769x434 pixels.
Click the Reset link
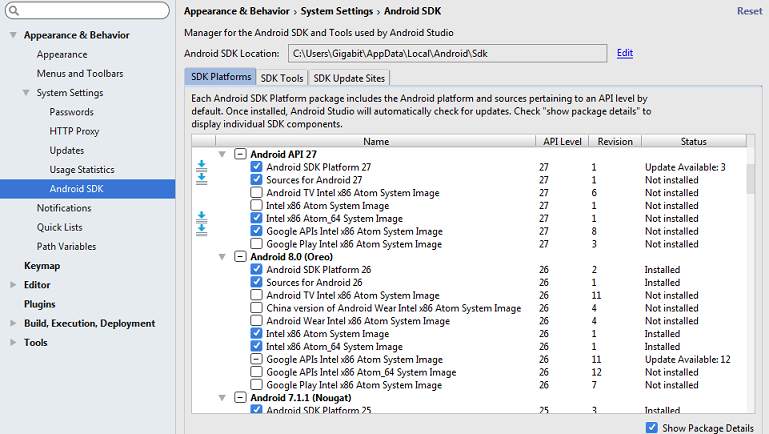point(749,11)
